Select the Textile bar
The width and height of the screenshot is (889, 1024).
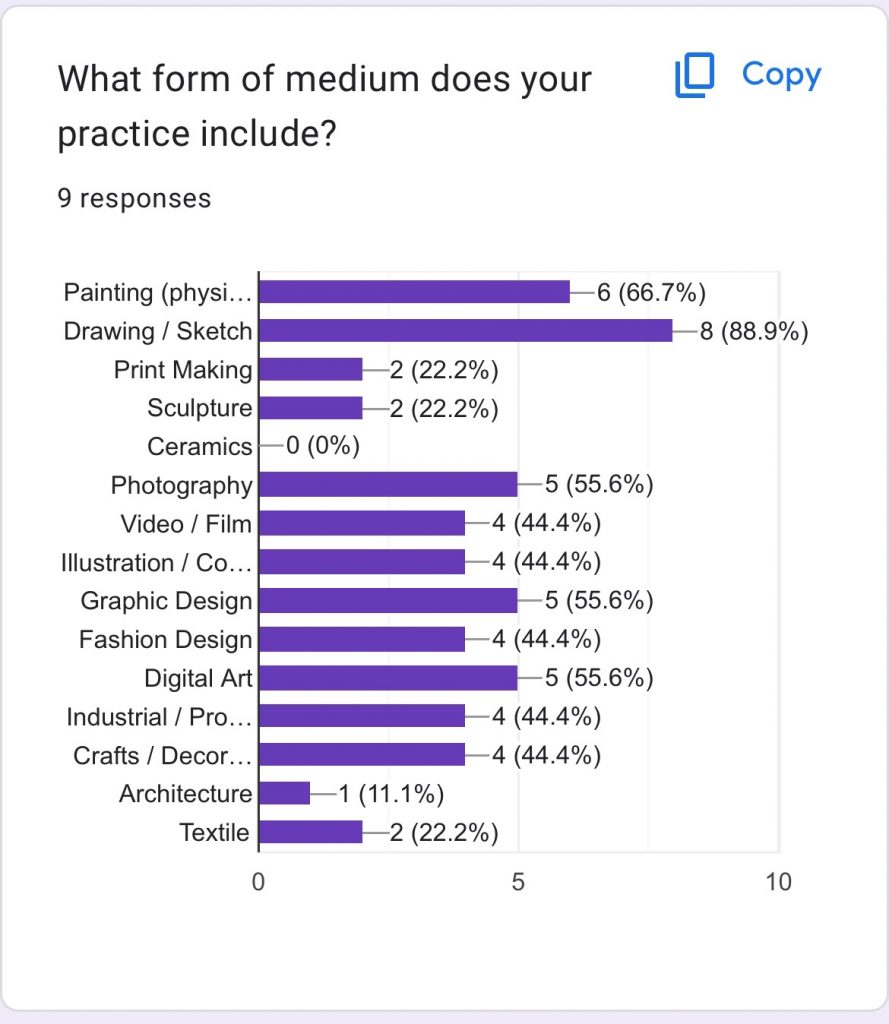point(310,832)
